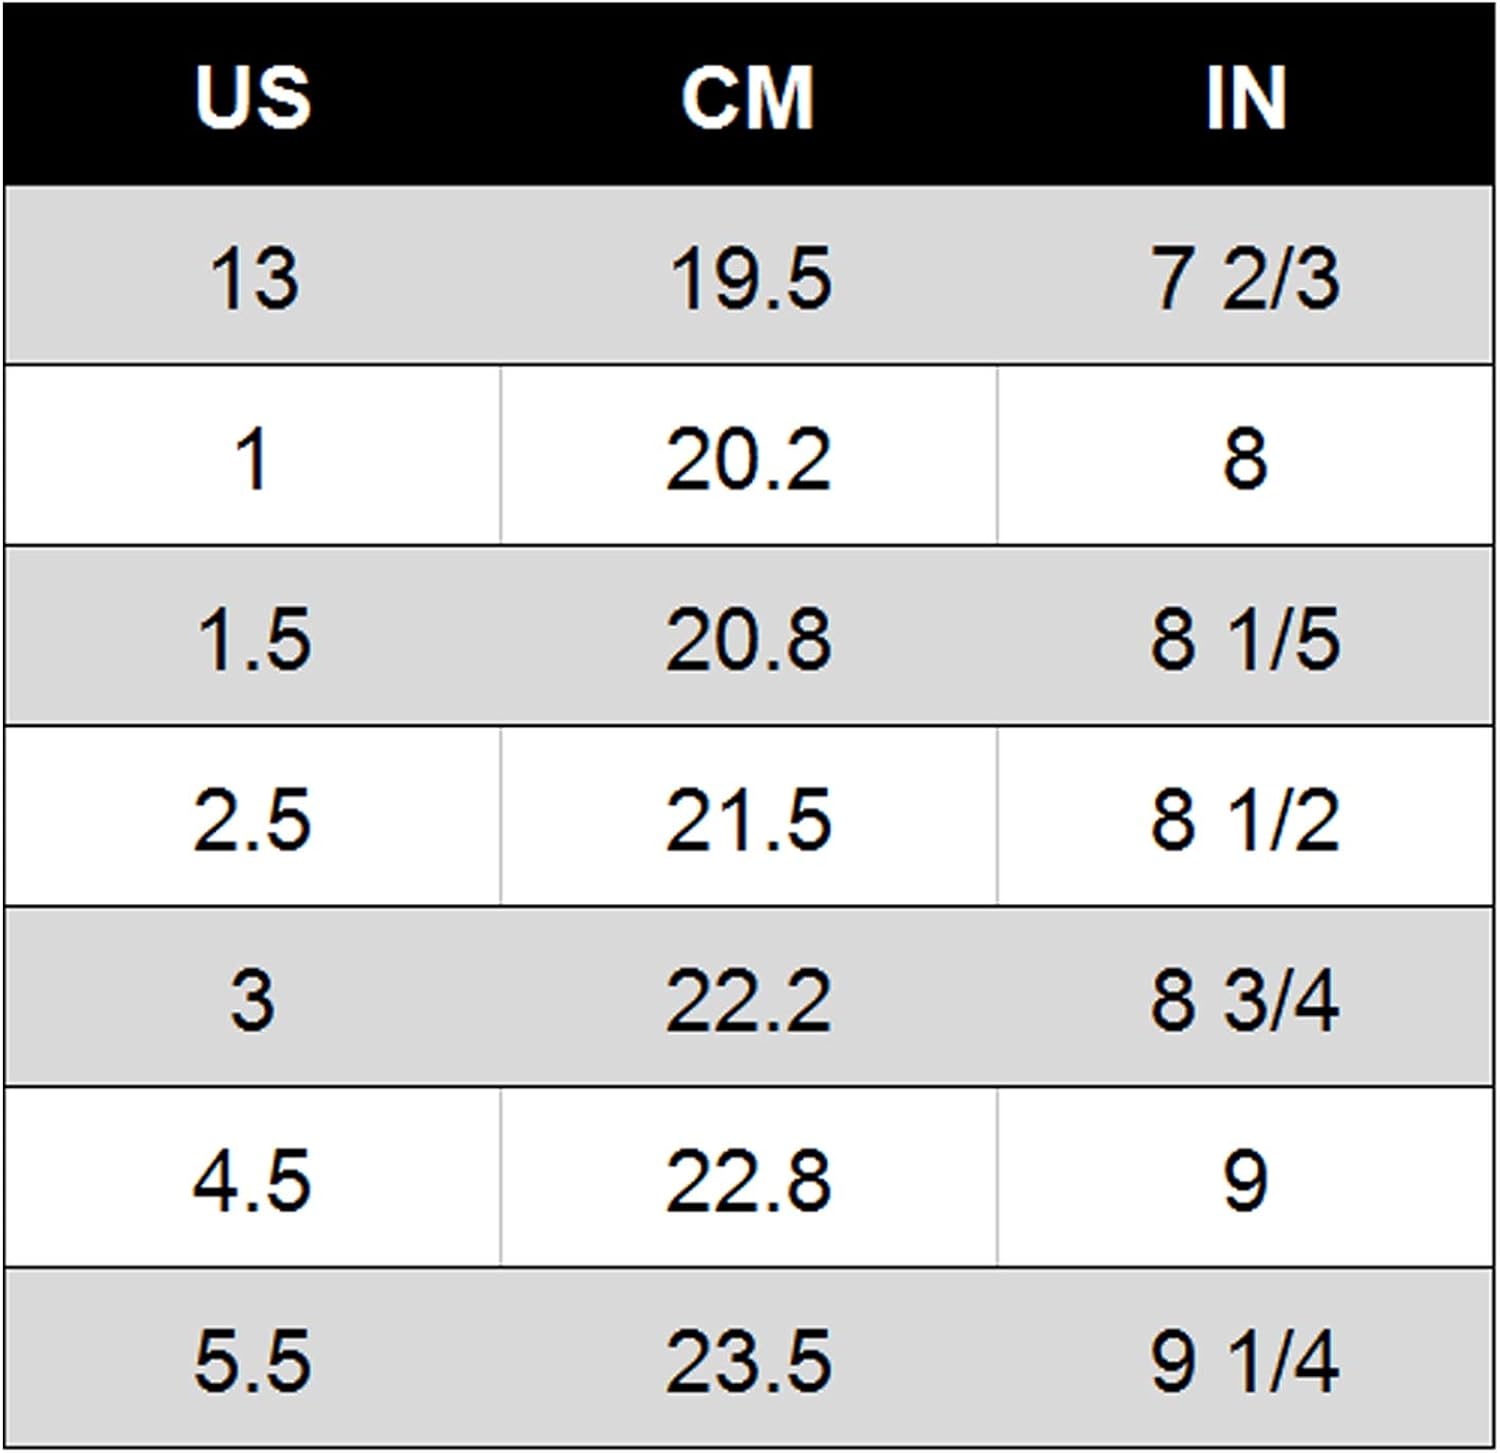Click the 8 3/4 inch cell
Viewport: 1500px width, 1453px height.
coord(1245,999)
